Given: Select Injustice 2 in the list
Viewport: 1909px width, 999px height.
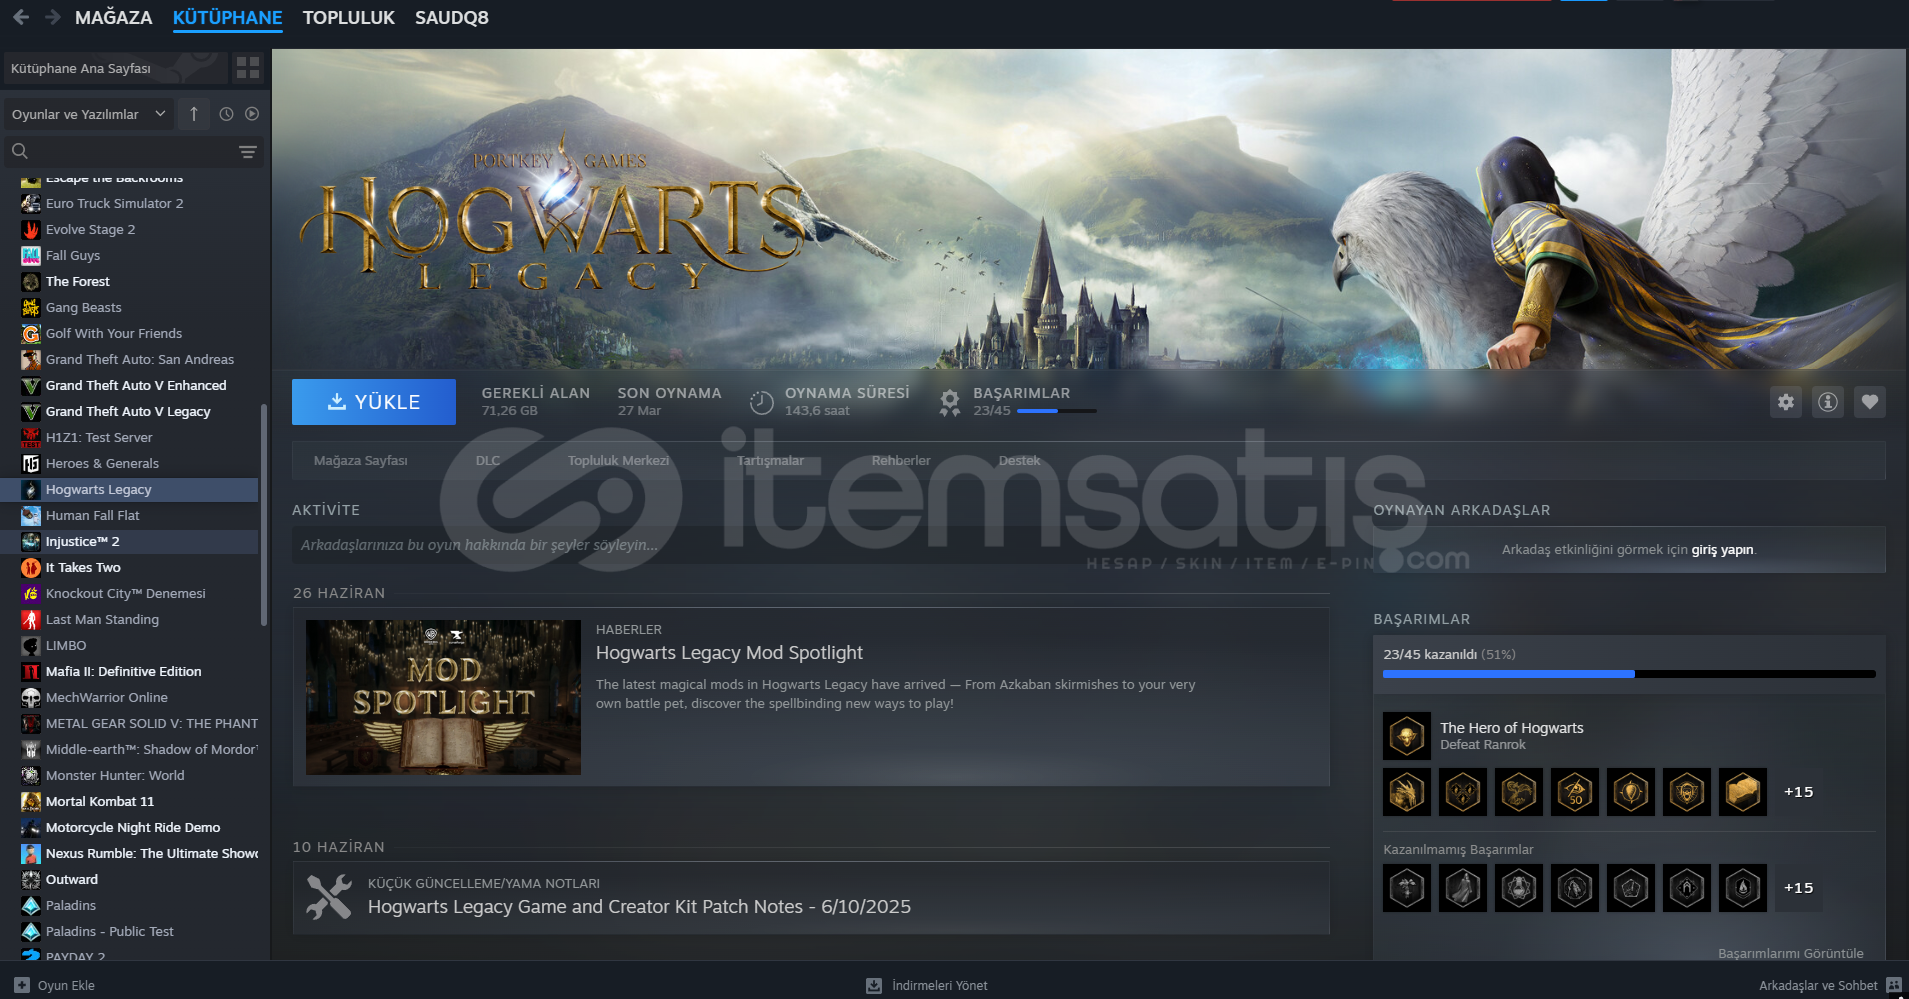Looking at the screenshot, I should point(83,541).
